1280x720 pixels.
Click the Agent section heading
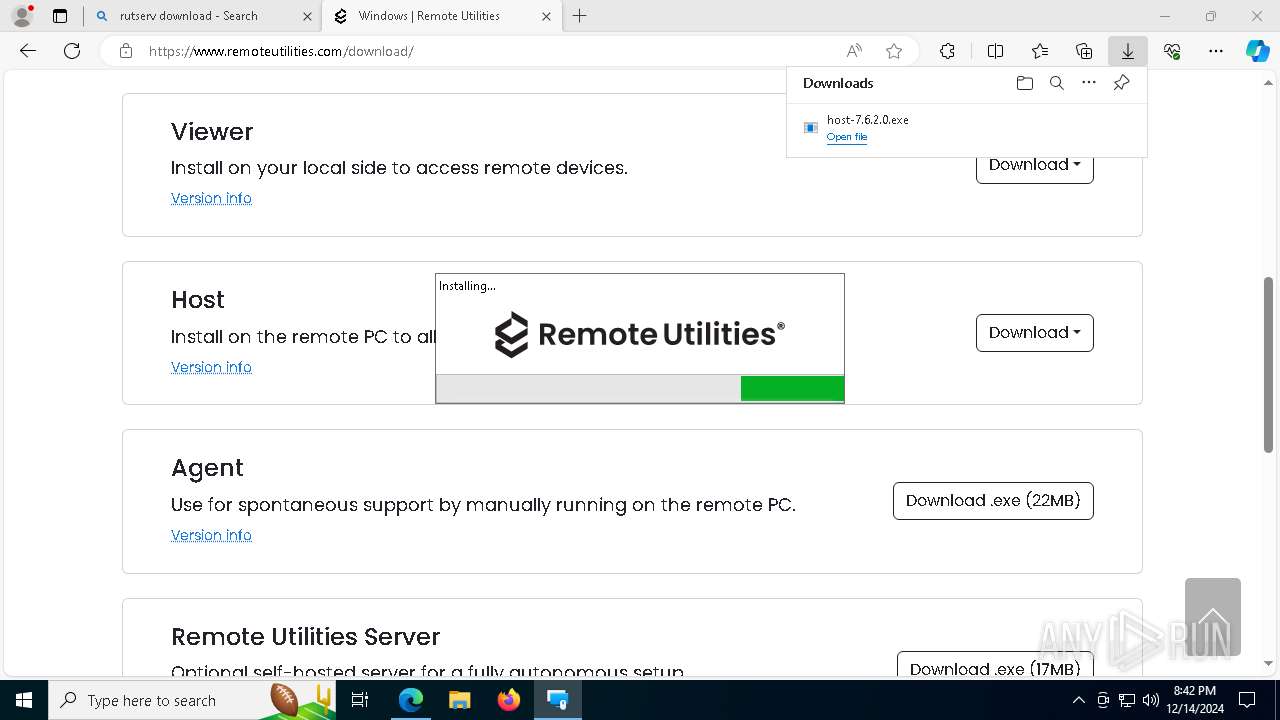click(207, 468)
